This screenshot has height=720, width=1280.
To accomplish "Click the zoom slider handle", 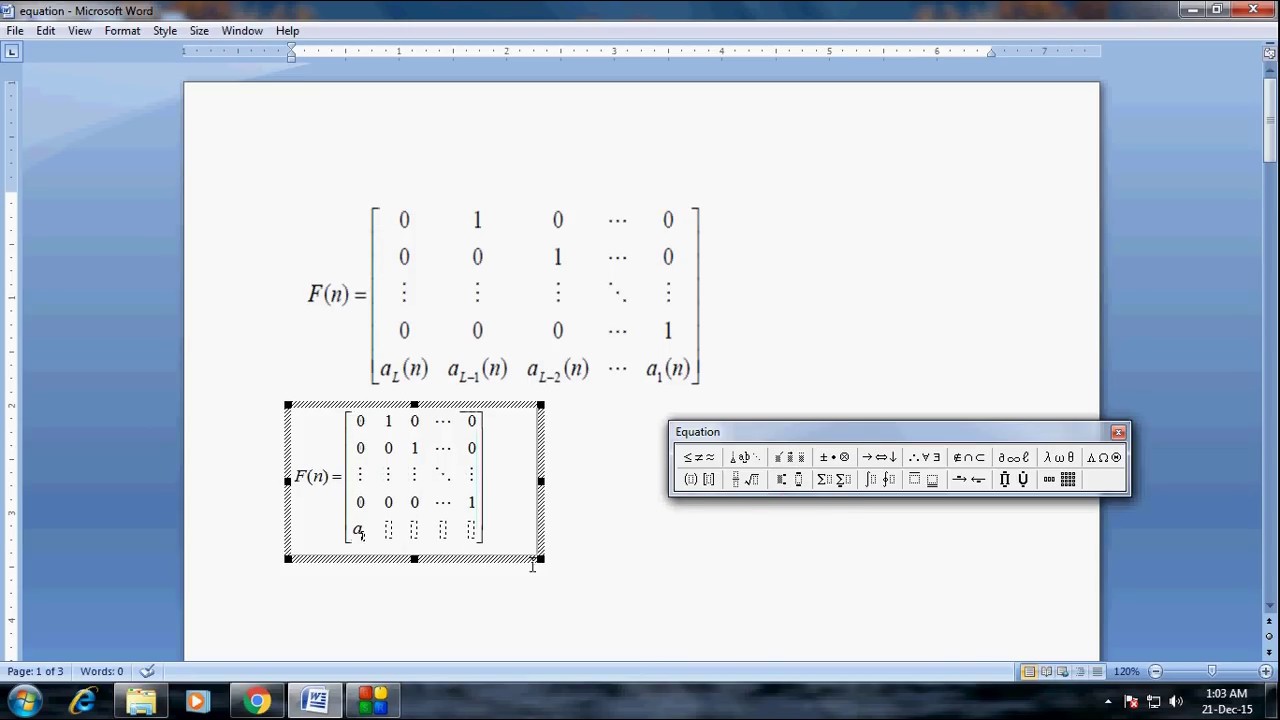I will click(x=1212, y=672).
